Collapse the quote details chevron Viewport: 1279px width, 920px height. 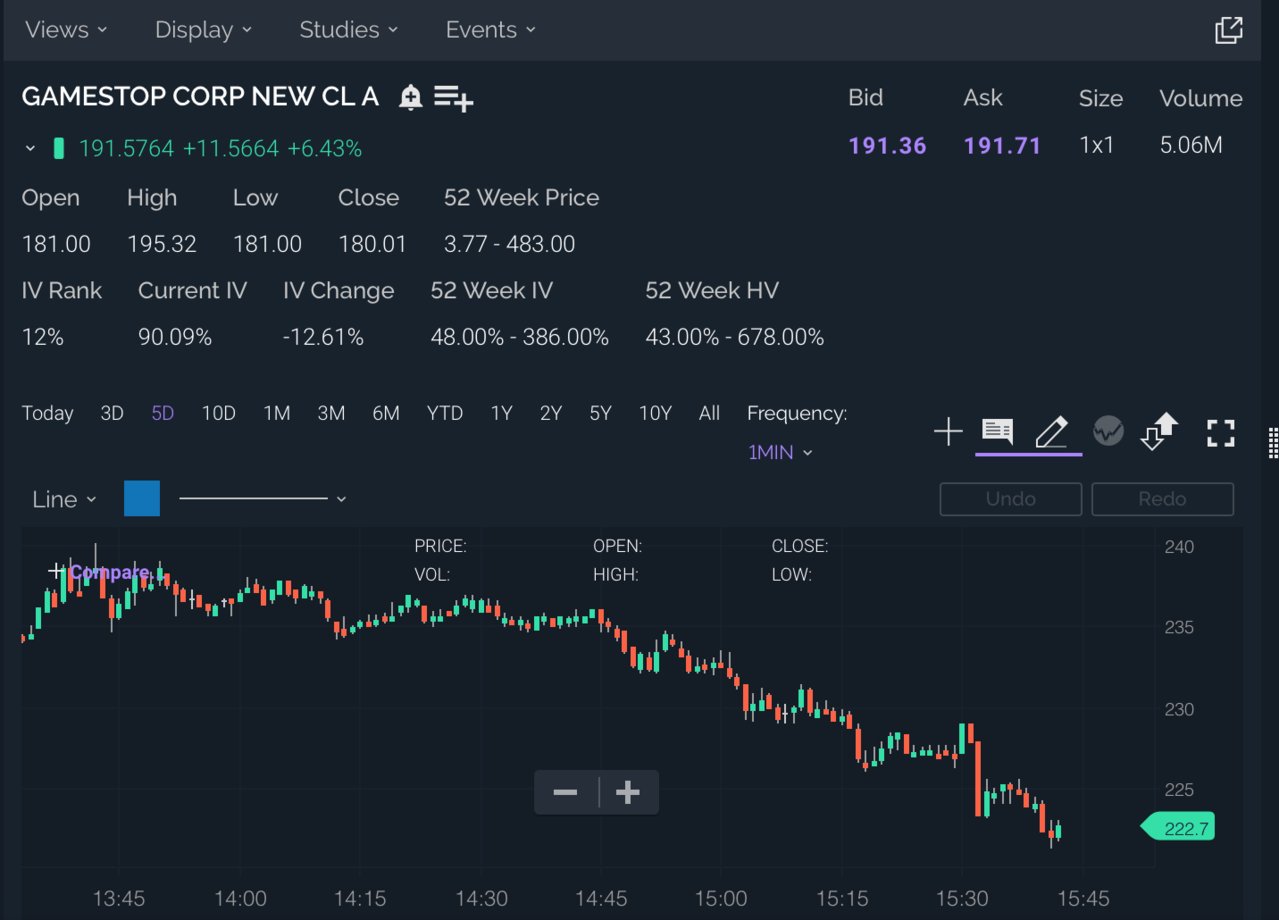coord(30,149)
